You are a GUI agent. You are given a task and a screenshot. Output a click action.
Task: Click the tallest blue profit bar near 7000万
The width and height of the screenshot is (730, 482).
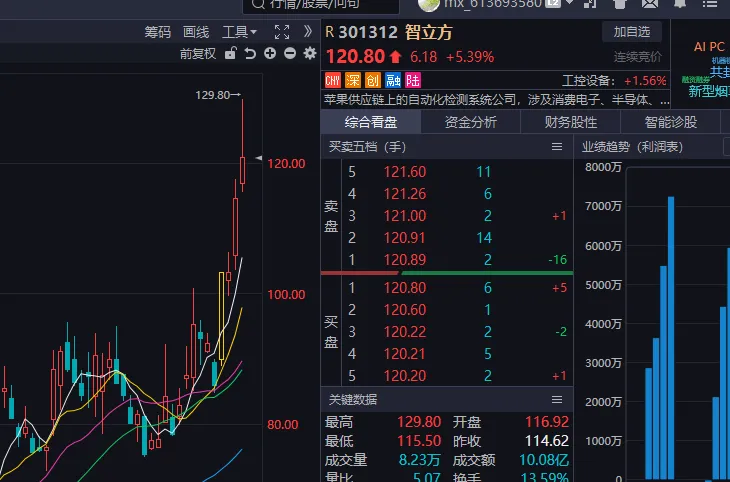(x=671, y=338)
